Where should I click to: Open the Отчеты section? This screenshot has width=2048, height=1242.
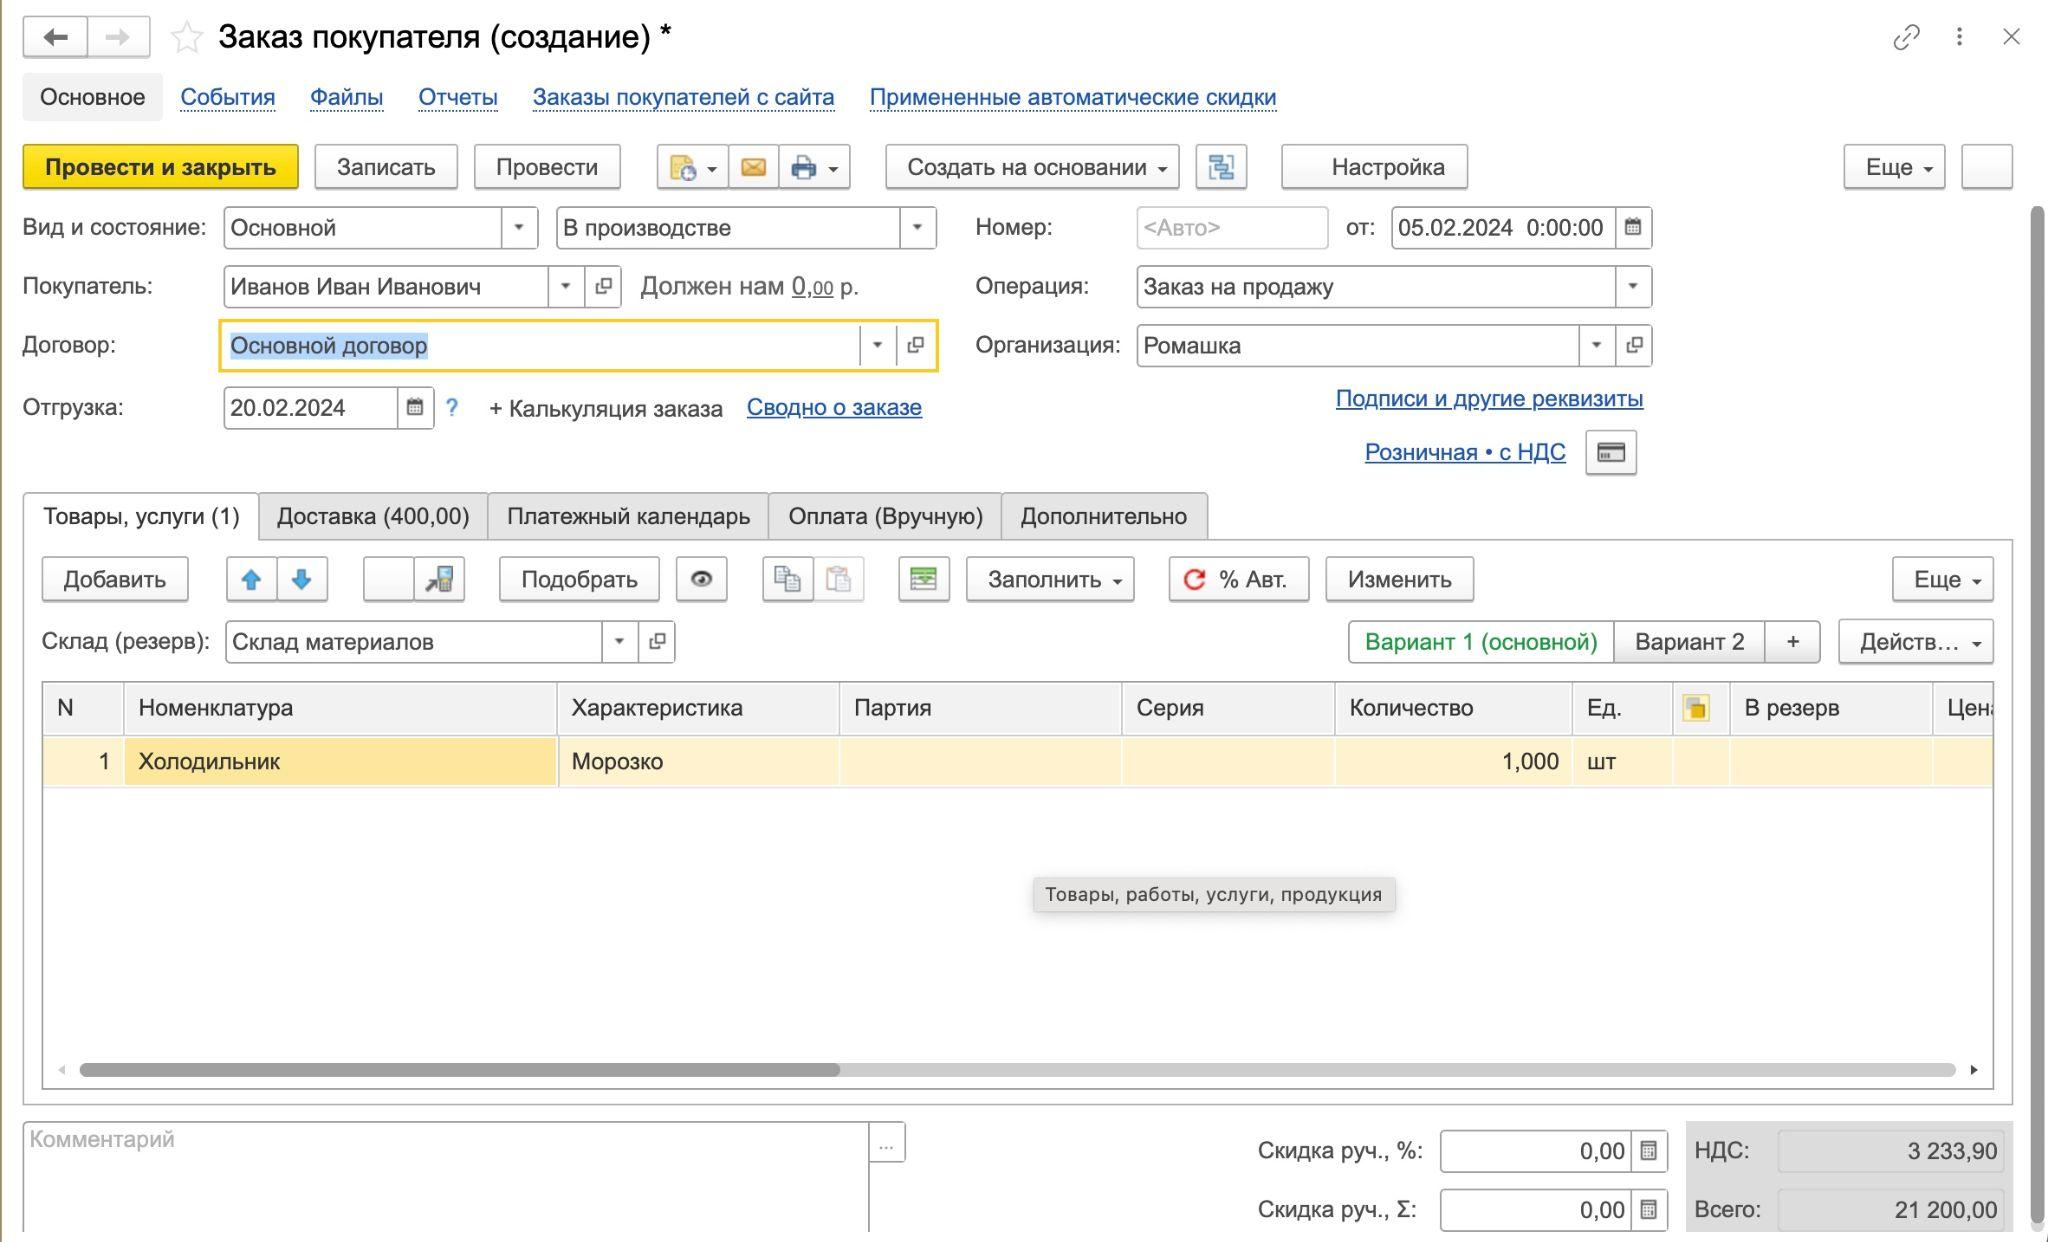(458, 97)
